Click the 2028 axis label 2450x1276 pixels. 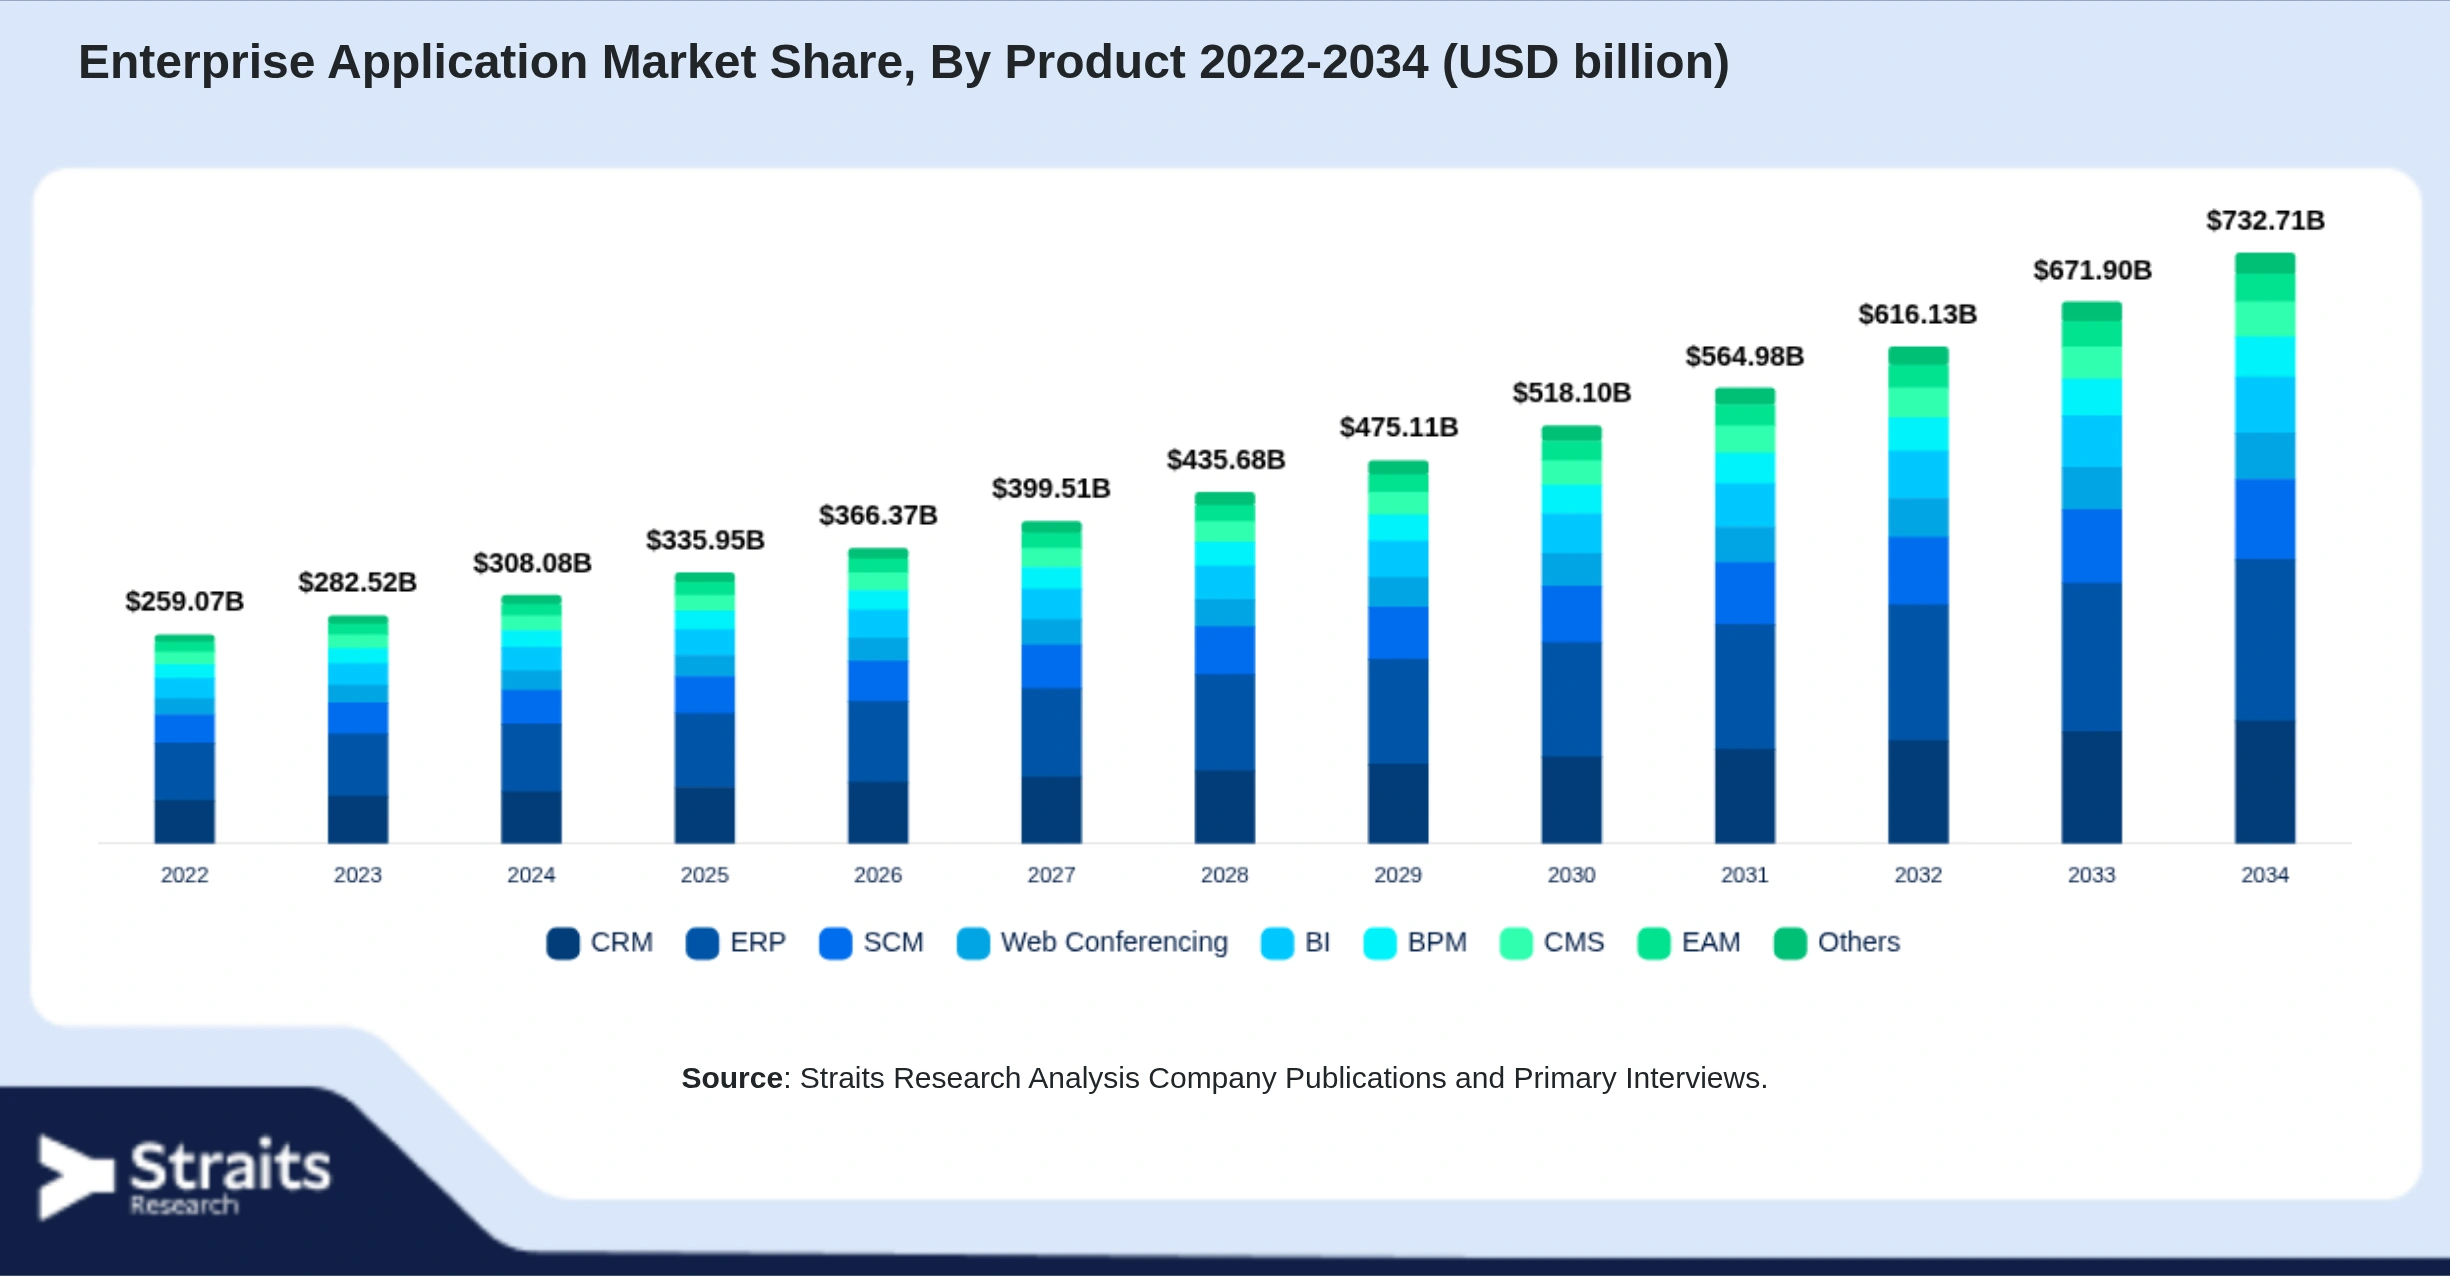point(1225,875)
